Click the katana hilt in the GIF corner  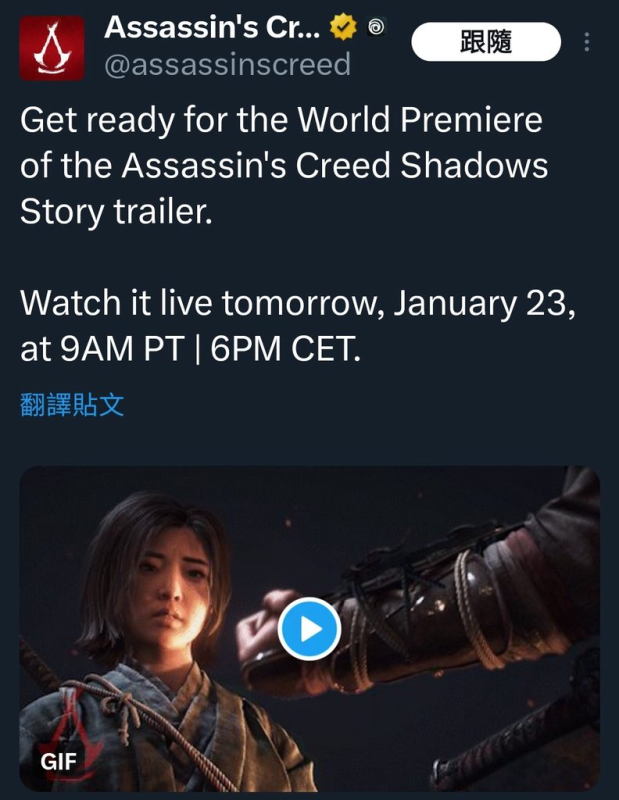coord(515,740)
